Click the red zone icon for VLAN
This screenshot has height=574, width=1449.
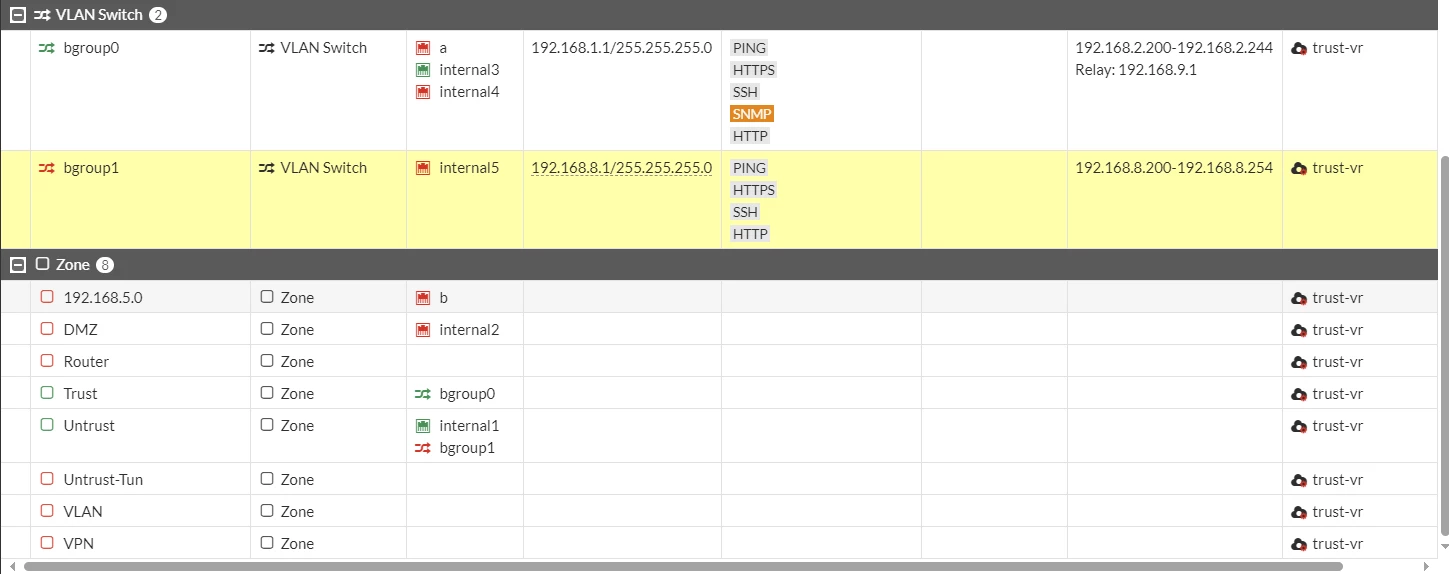tap(46, 511)
